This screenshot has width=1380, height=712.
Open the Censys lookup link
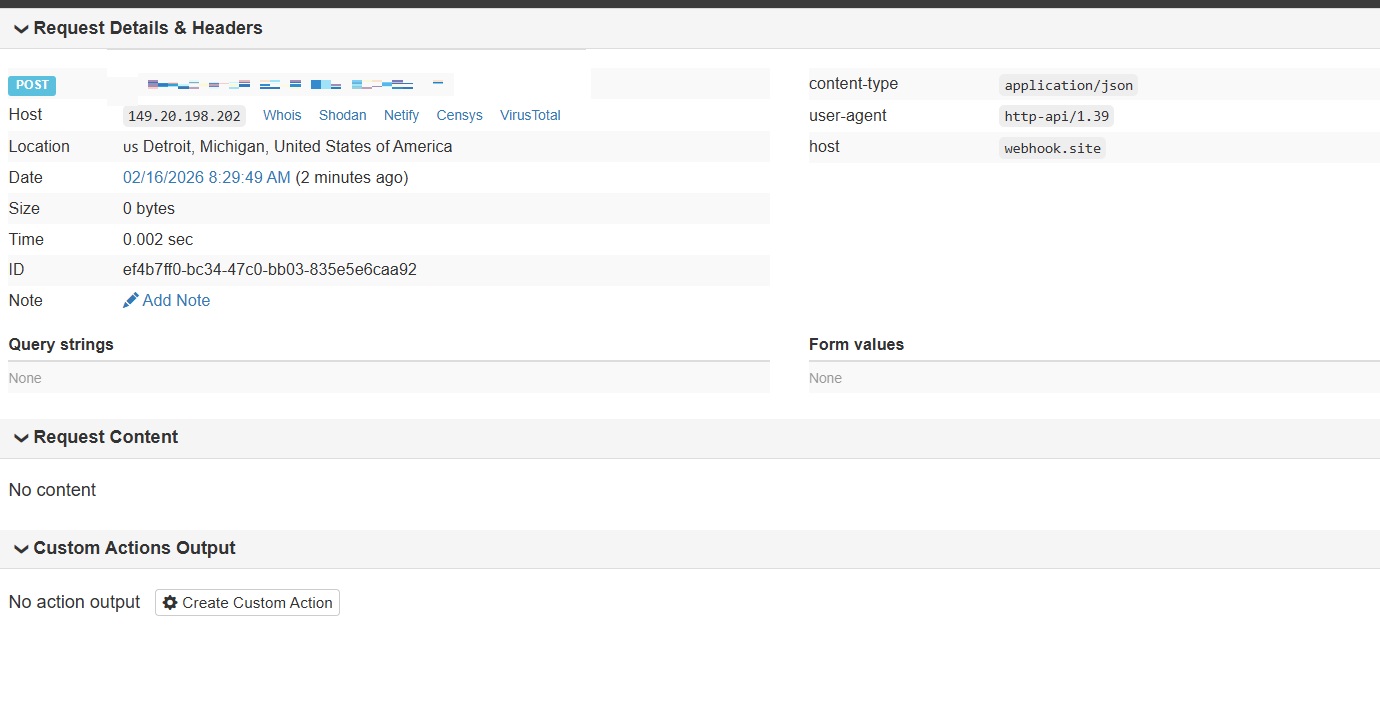pos(459,115)
